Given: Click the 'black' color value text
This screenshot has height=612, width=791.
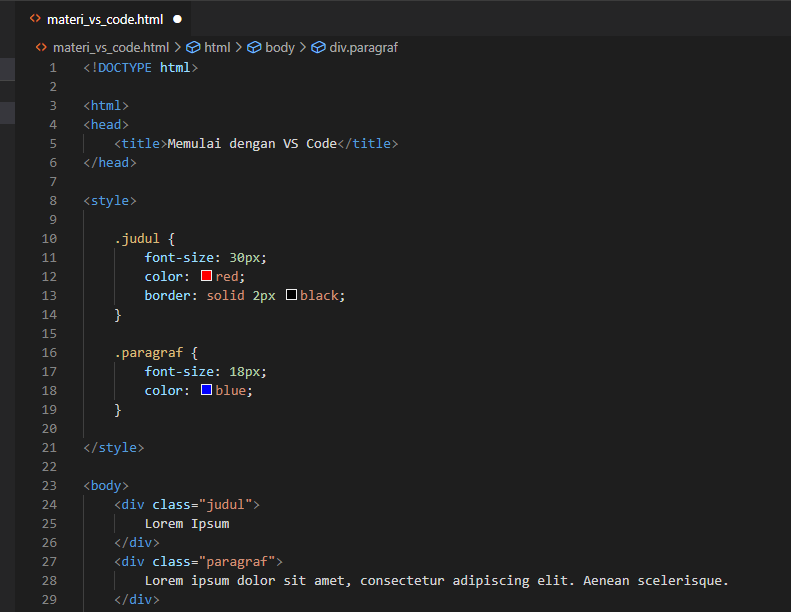Looking at the screenshot, I should tap(319, 296).
